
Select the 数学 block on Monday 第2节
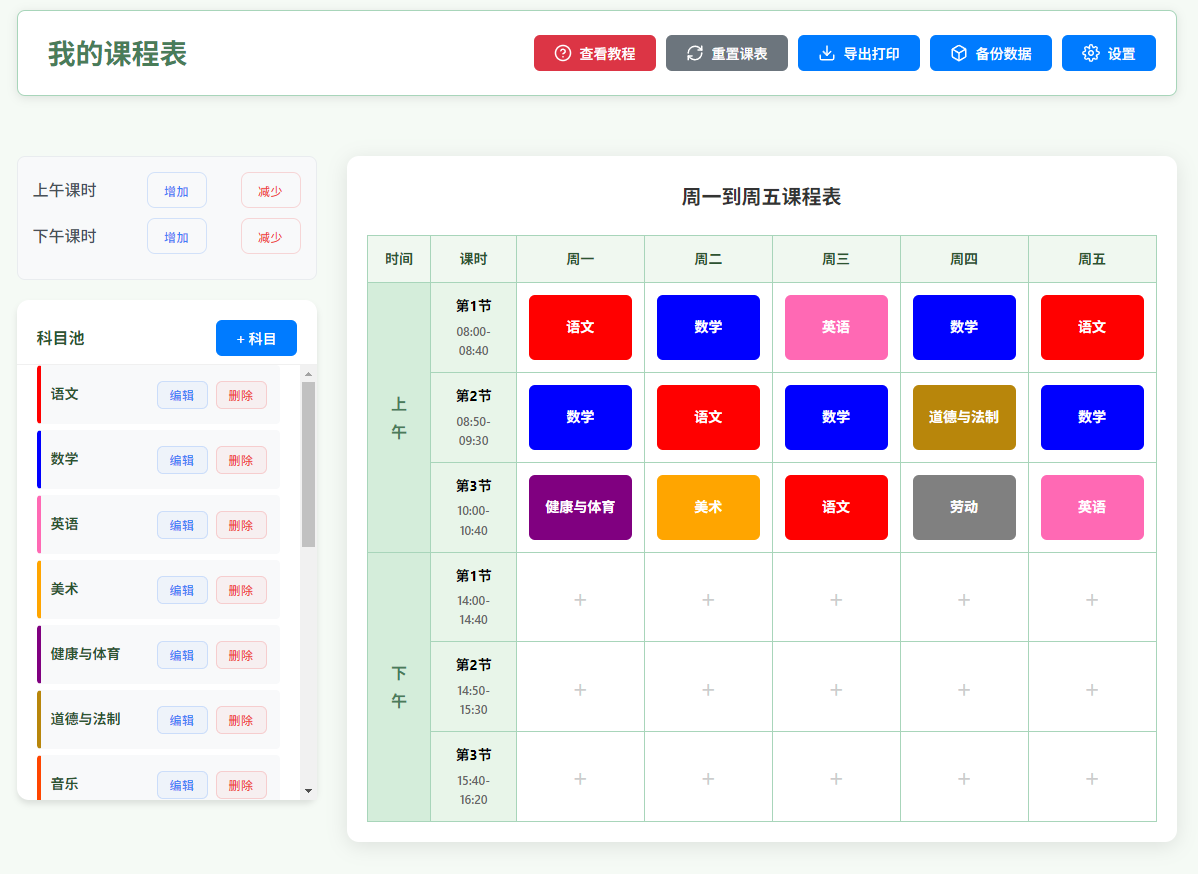pos(580,417)
